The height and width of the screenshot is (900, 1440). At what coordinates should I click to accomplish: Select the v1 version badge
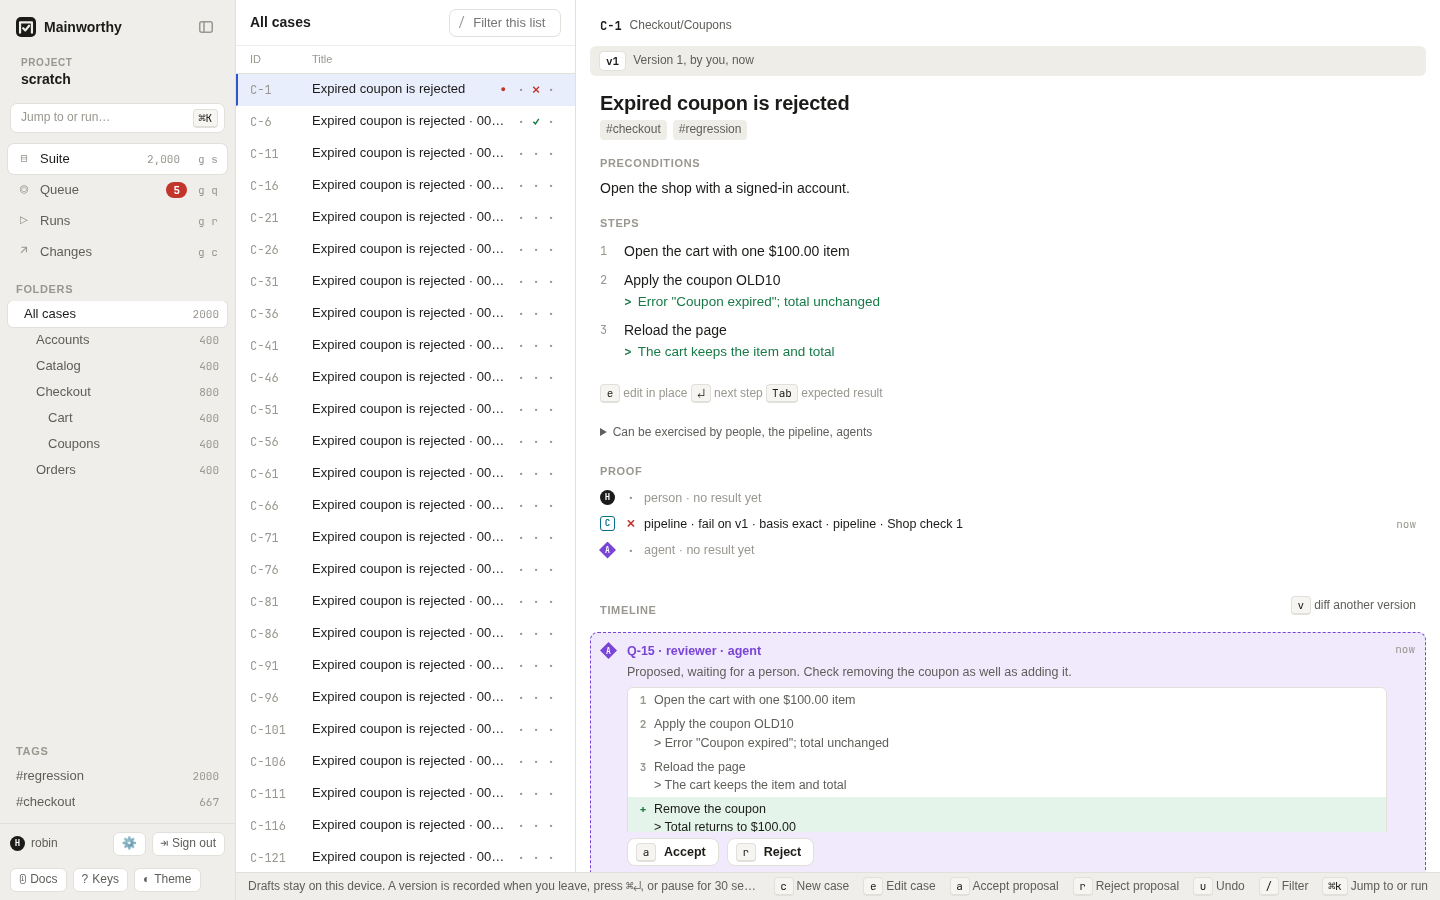coord(612,61)
